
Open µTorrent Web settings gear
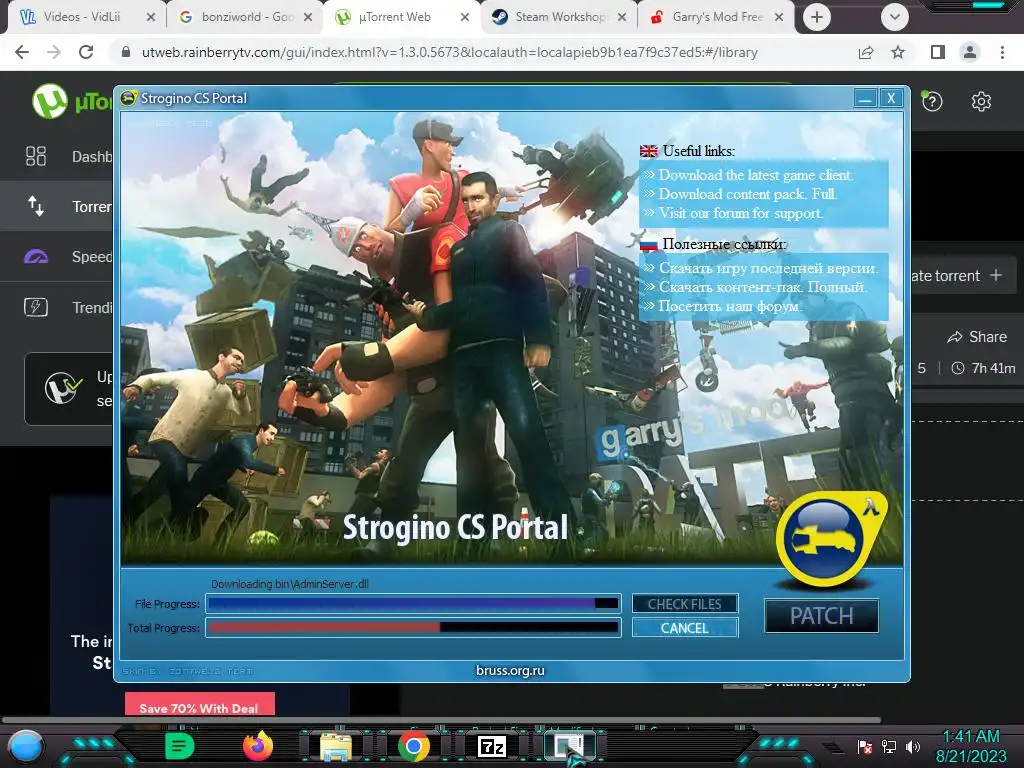click(981, 101)
